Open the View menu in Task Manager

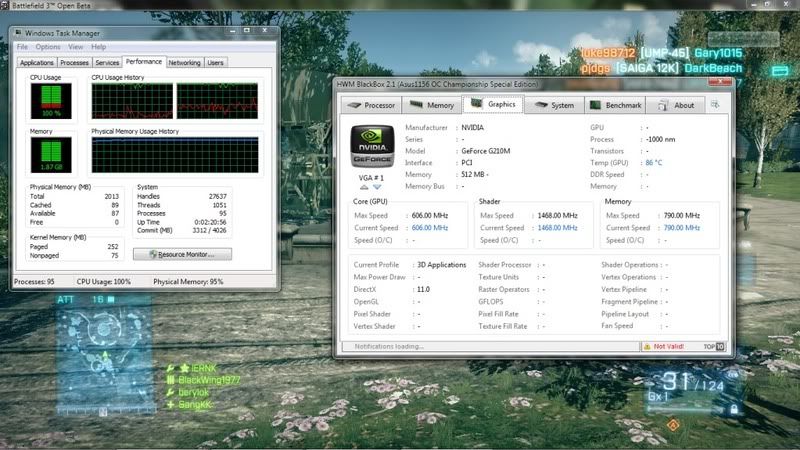(x=76, y=47)
